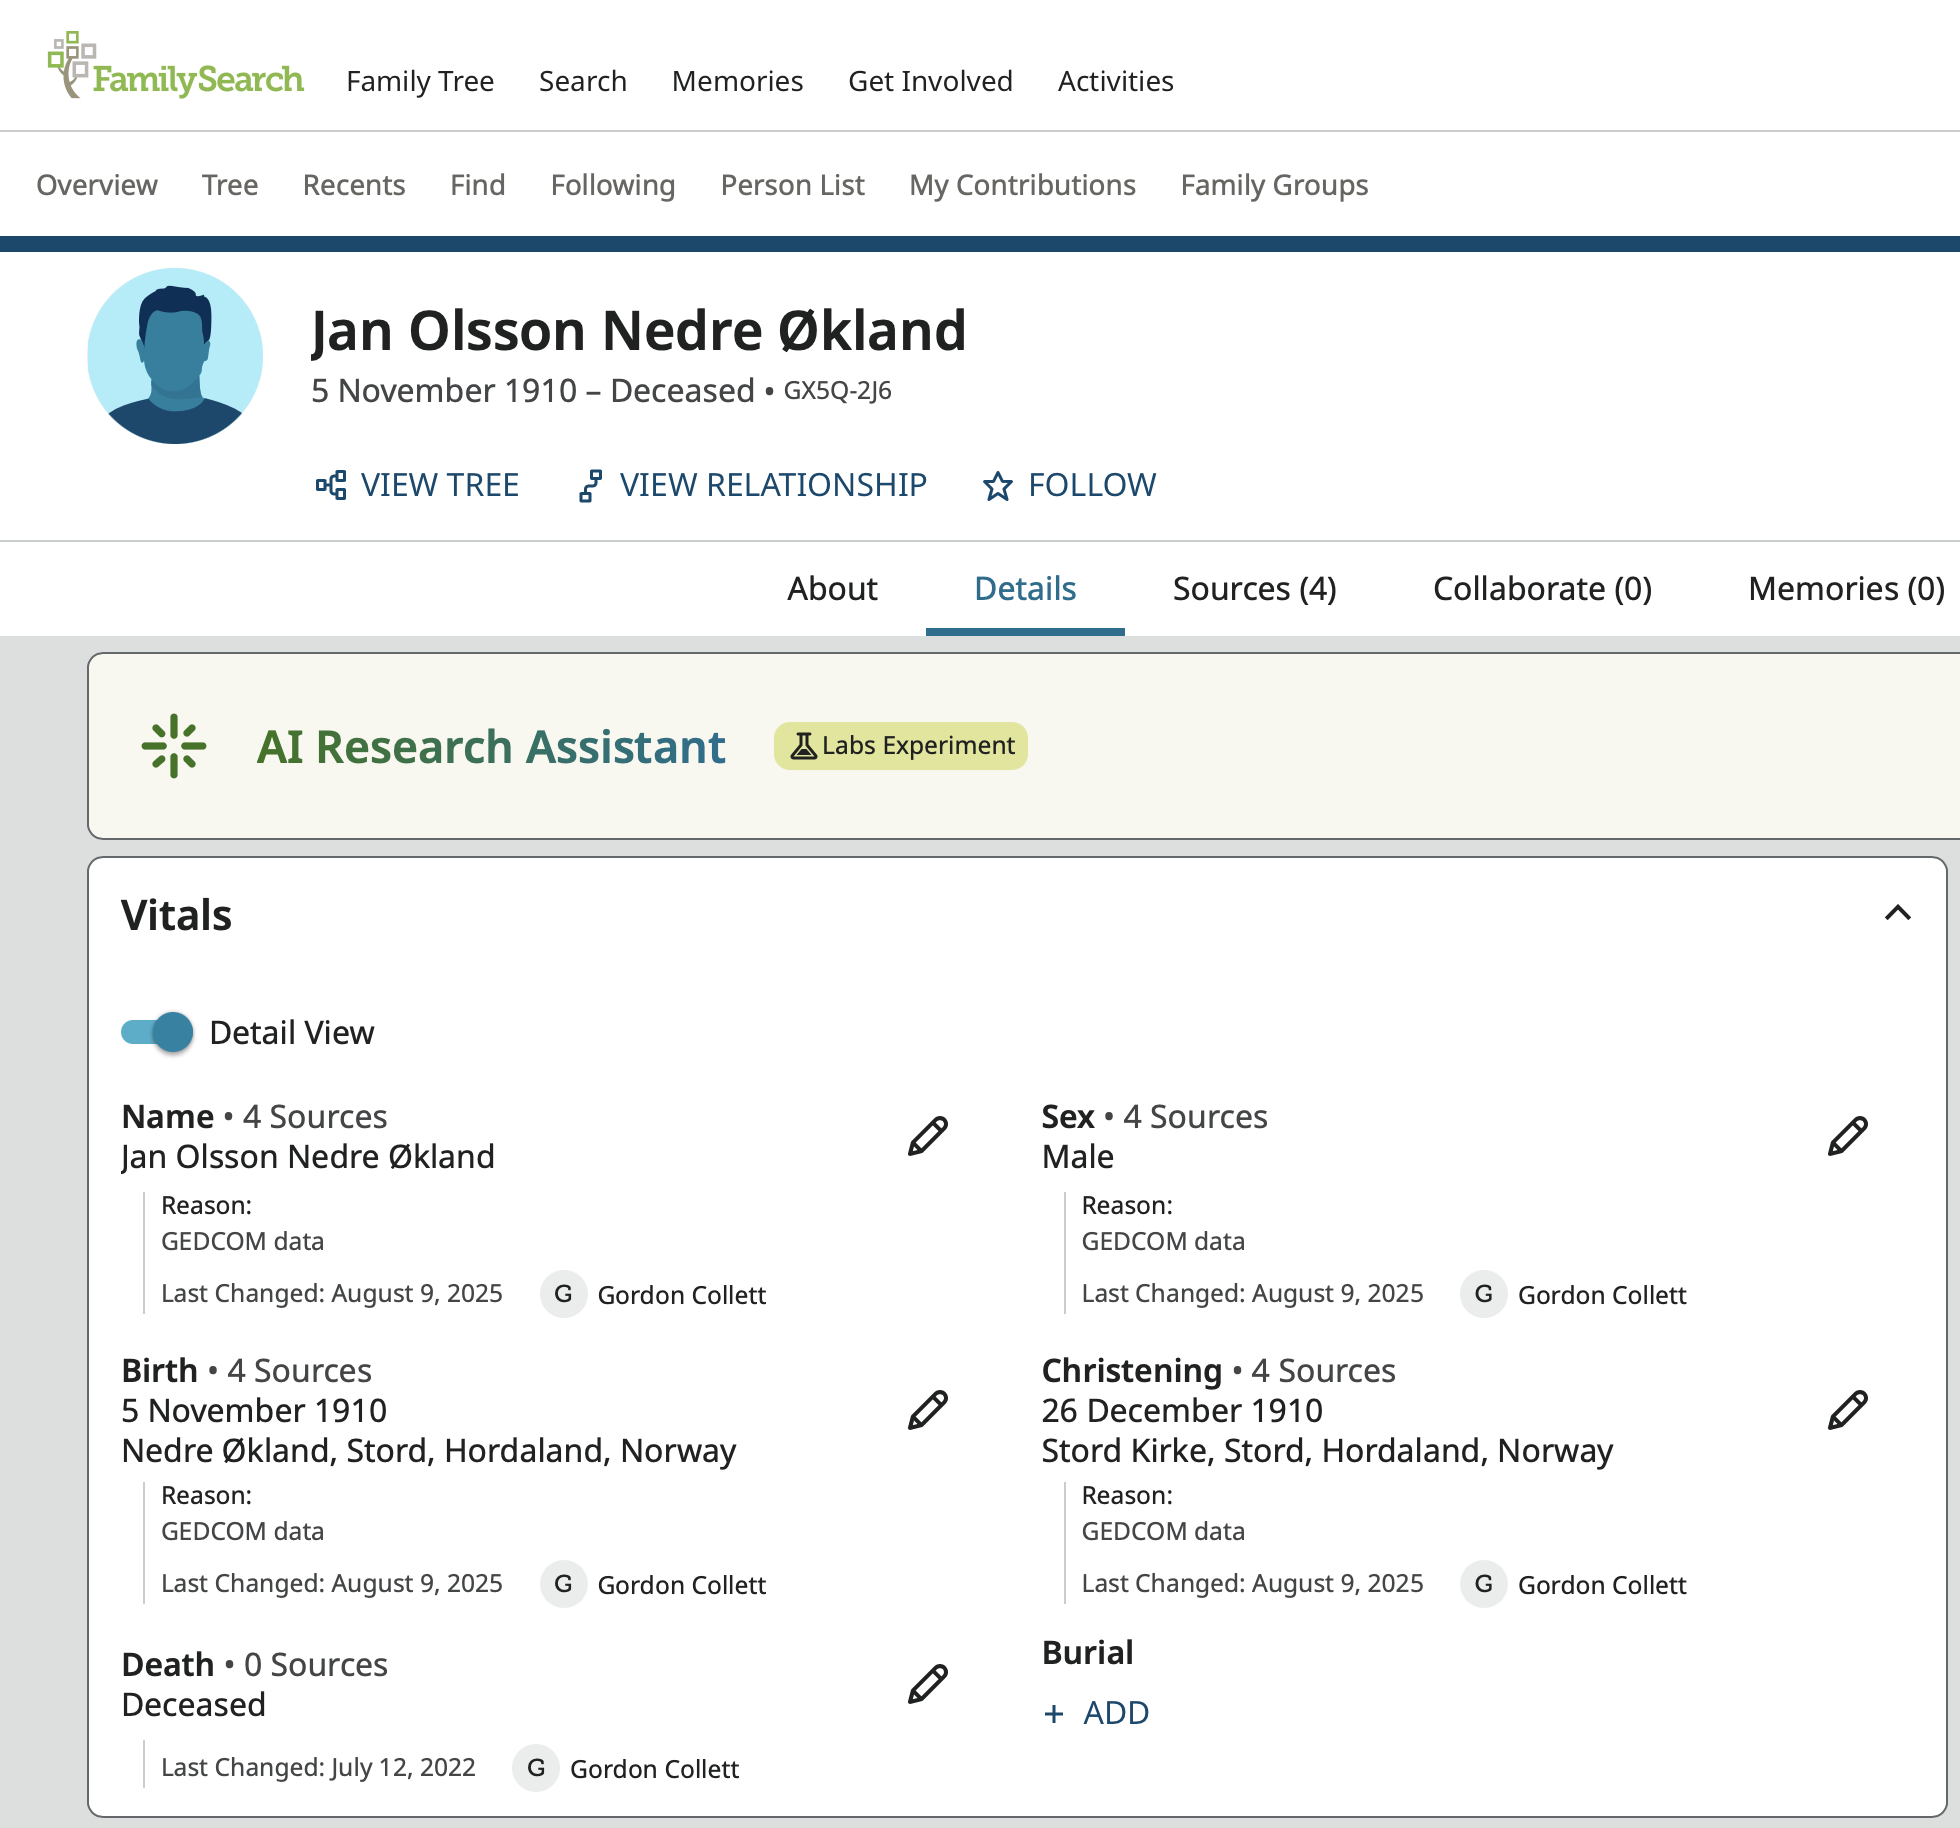1960x1828 pixels.
Task: Click the Death edit pencil icon
Action: pyautogui.click(x=927, y=1684)
